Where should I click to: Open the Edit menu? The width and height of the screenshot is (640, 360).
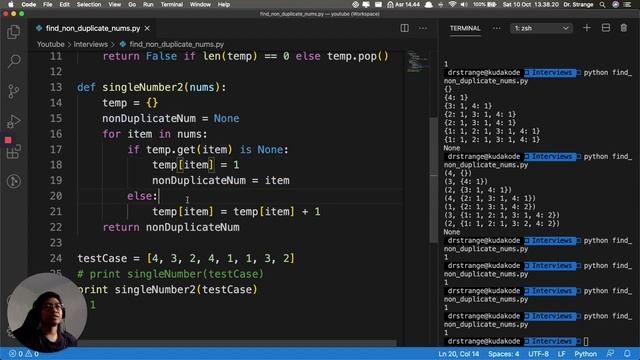point(64,4)
